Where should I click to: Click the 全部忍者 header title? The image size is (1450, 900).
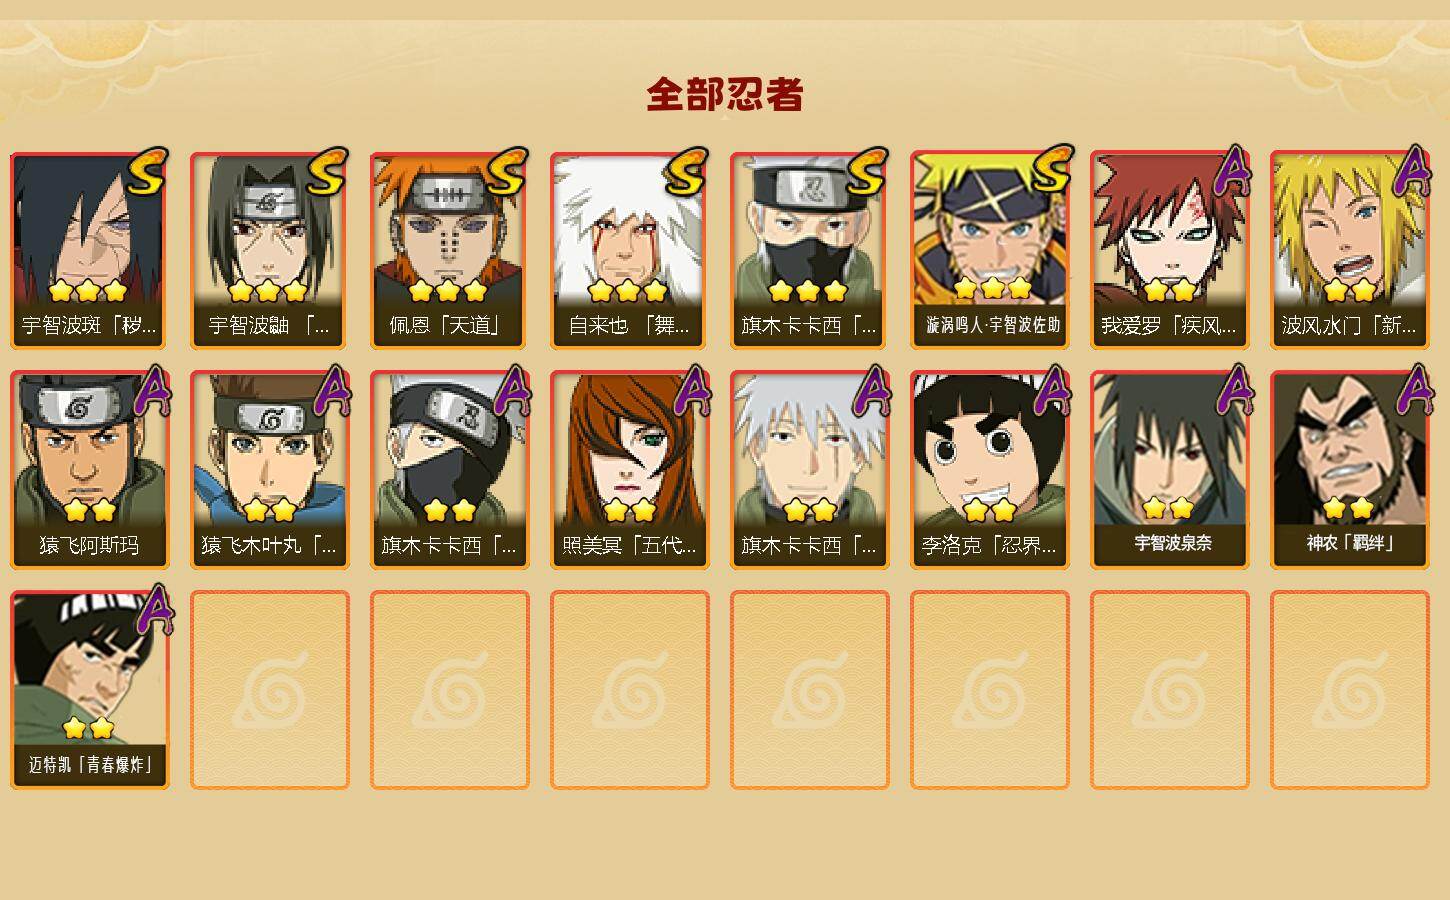pyautogui.click(x=725, y=94)
